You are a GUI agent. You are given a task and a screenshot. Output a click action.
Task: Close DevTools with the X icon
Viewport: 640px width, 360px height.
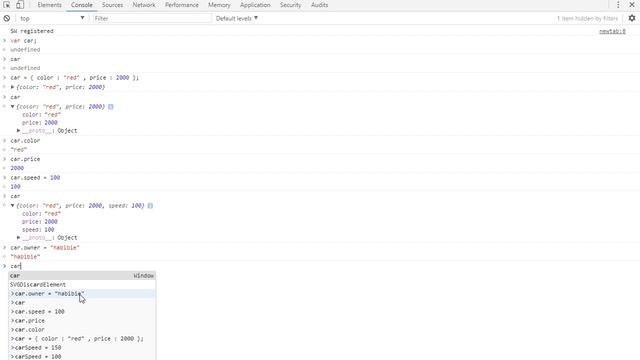tap(632, 5)
